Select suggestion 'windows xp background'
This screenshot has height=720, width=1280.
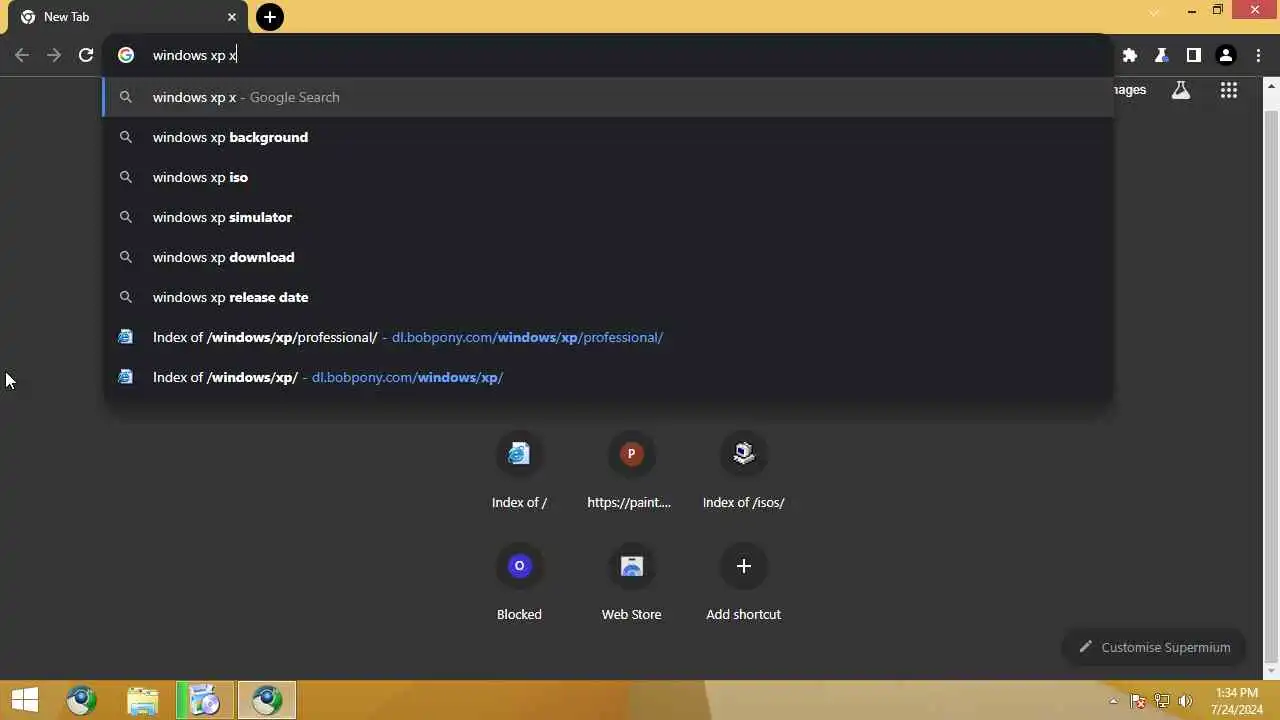608,137
